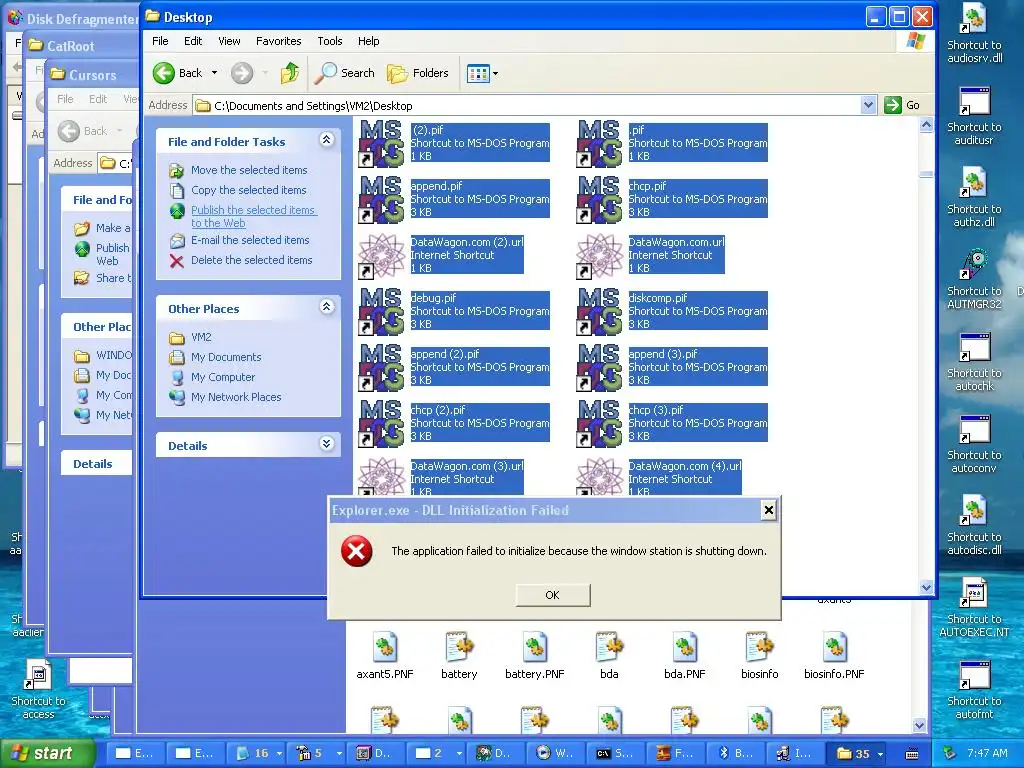This screenshot has height=768, width=1024.
Task: Select the biosinfo file icon
Action: [760, 648]
